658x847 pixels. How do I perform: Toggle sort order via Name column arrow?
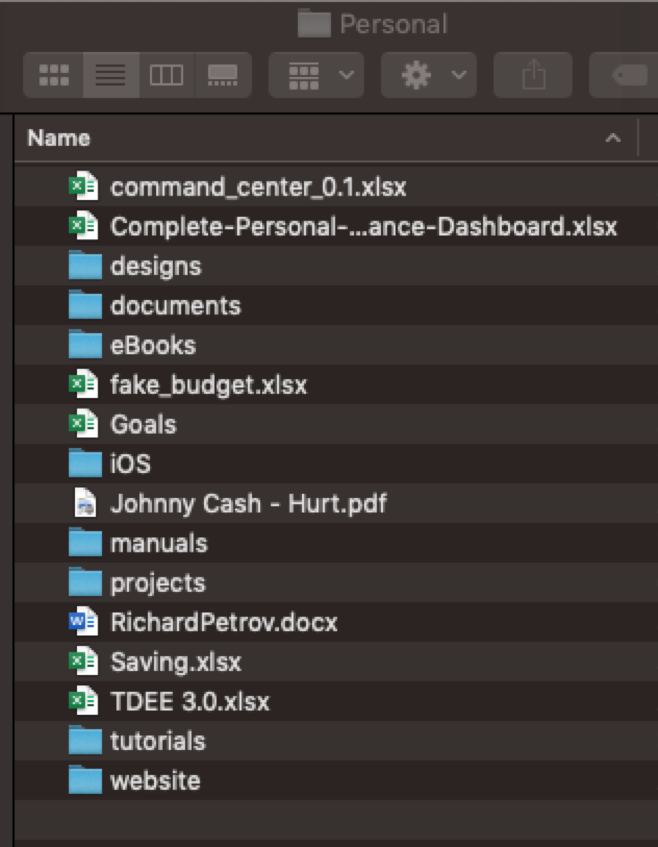613,138
